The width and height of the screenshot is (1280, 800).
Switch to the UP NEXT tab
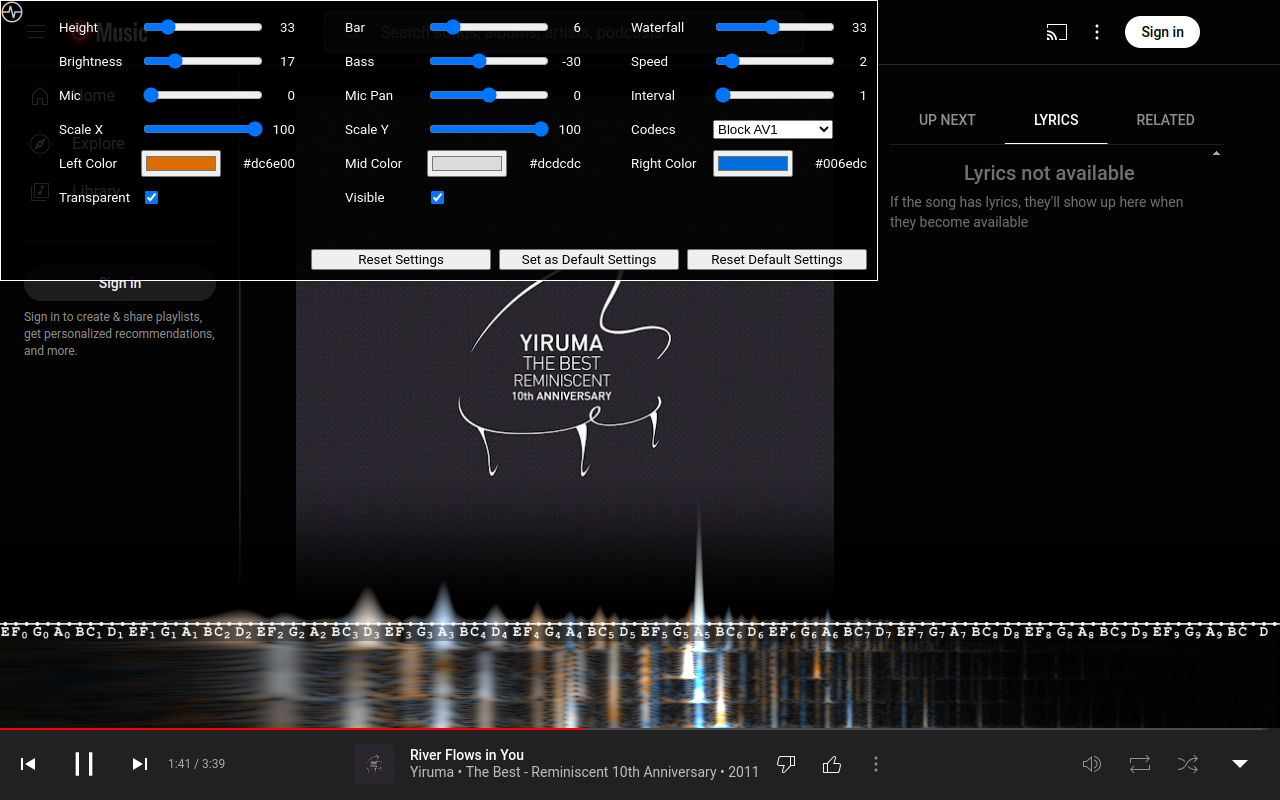pos(947,120)
